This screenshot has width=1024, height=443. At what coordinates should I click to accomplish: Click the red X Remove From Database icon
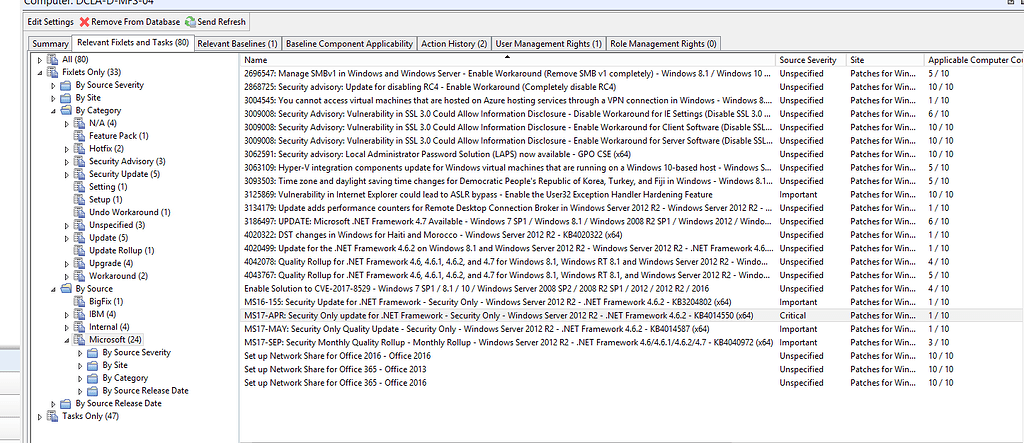pos(84,22)
